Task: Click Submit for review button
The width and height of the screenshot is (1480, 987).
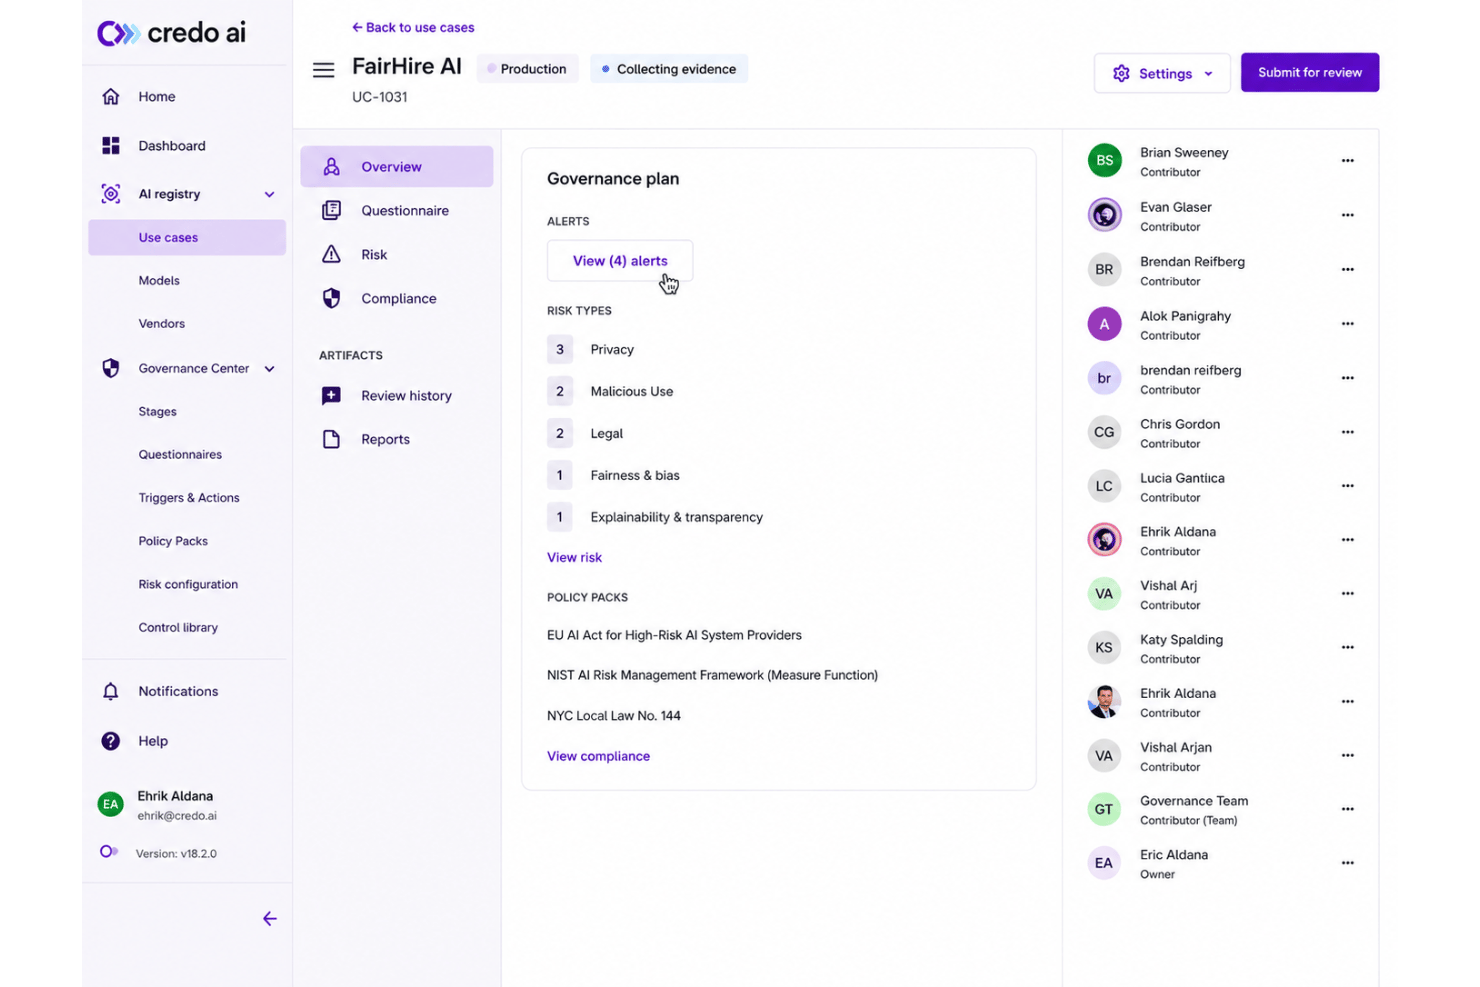Action: (1310, 72)
